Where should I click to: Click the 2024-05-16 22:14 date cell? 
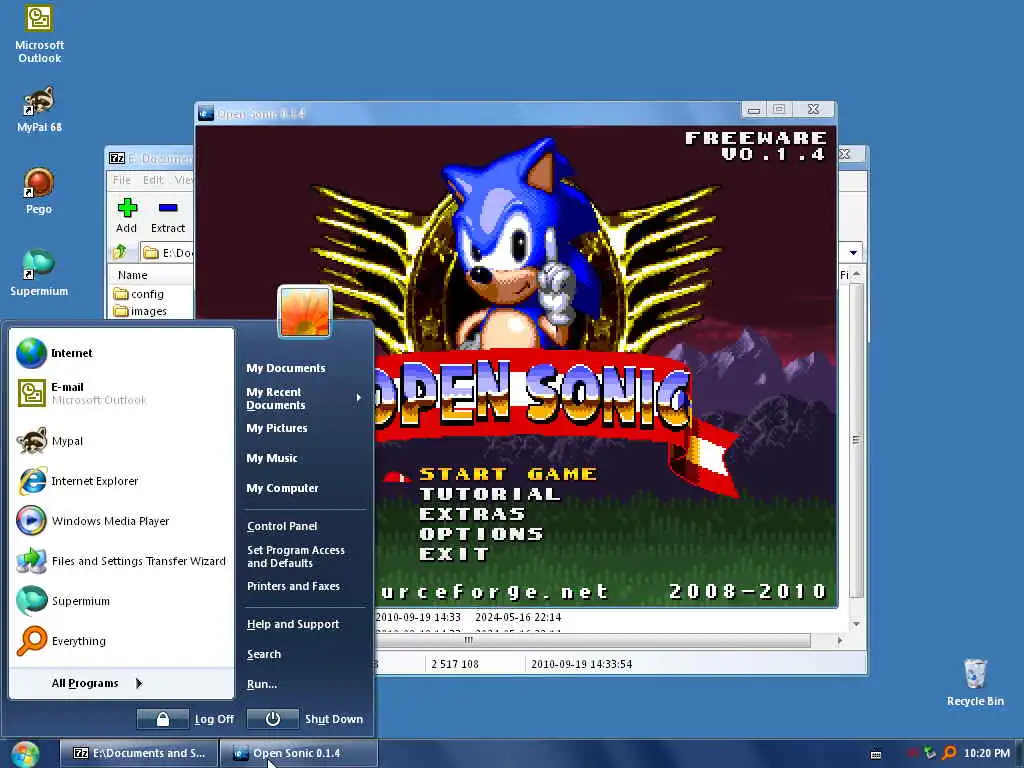pyautogui.click(x=518, y=617)
